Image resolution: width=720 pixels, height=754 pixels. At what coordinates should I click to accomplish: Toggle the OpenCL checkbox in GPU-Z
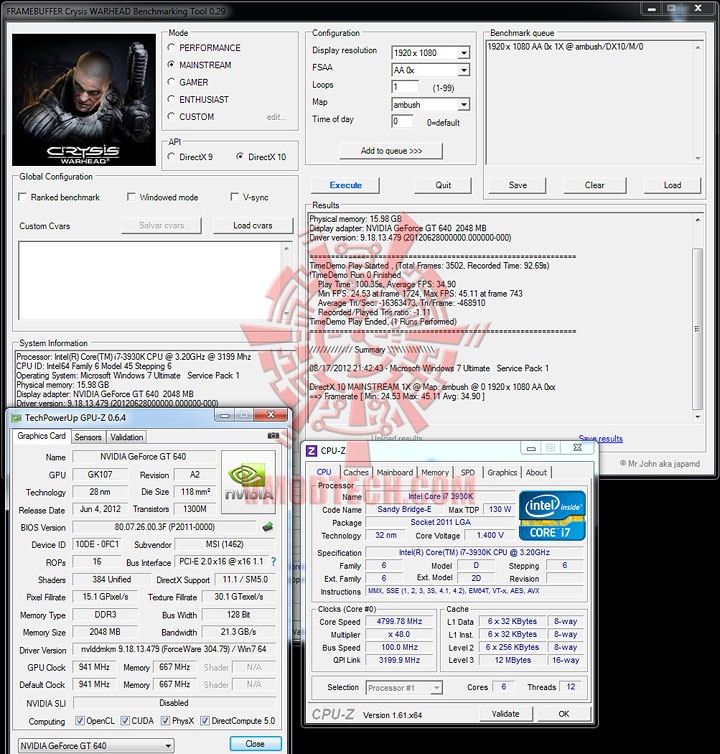pos(80,720)
